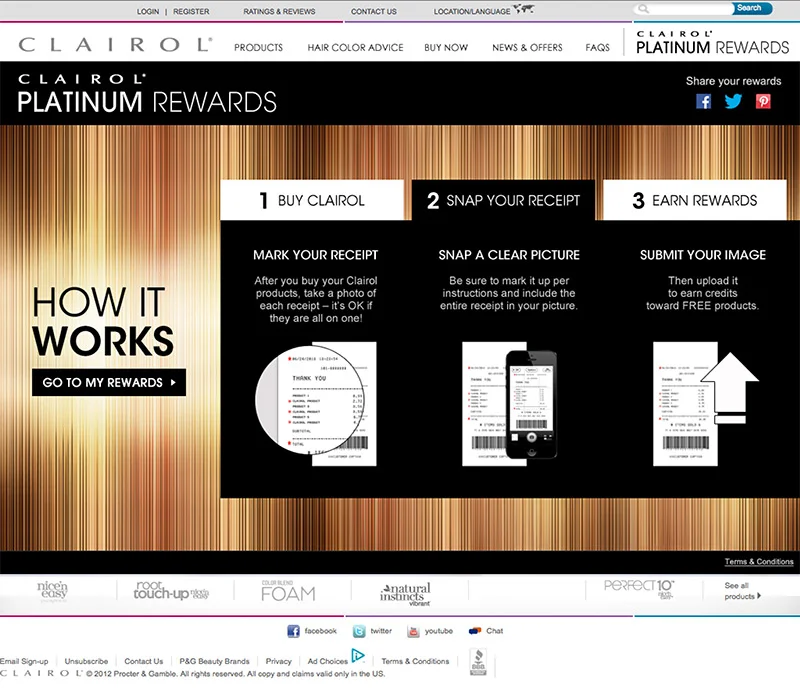The height and width of the screenshot is (688, 800).
Task: Click the Snap A Clear Picture heading
Action: tap(509, 255)
